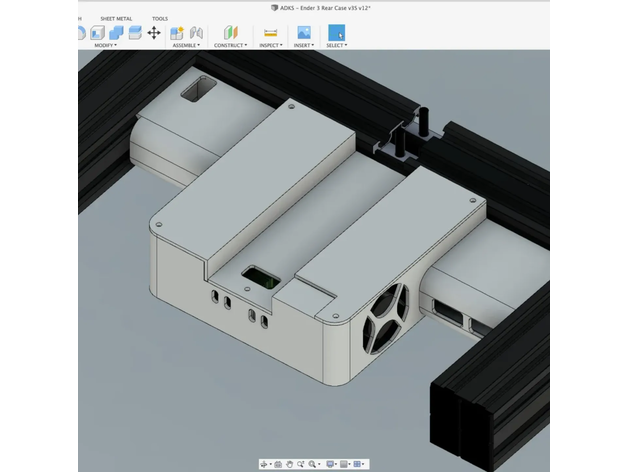This screenshot has width=628, height=472.
Task: Click the Insert image icon
Action: tap(304, 33)
